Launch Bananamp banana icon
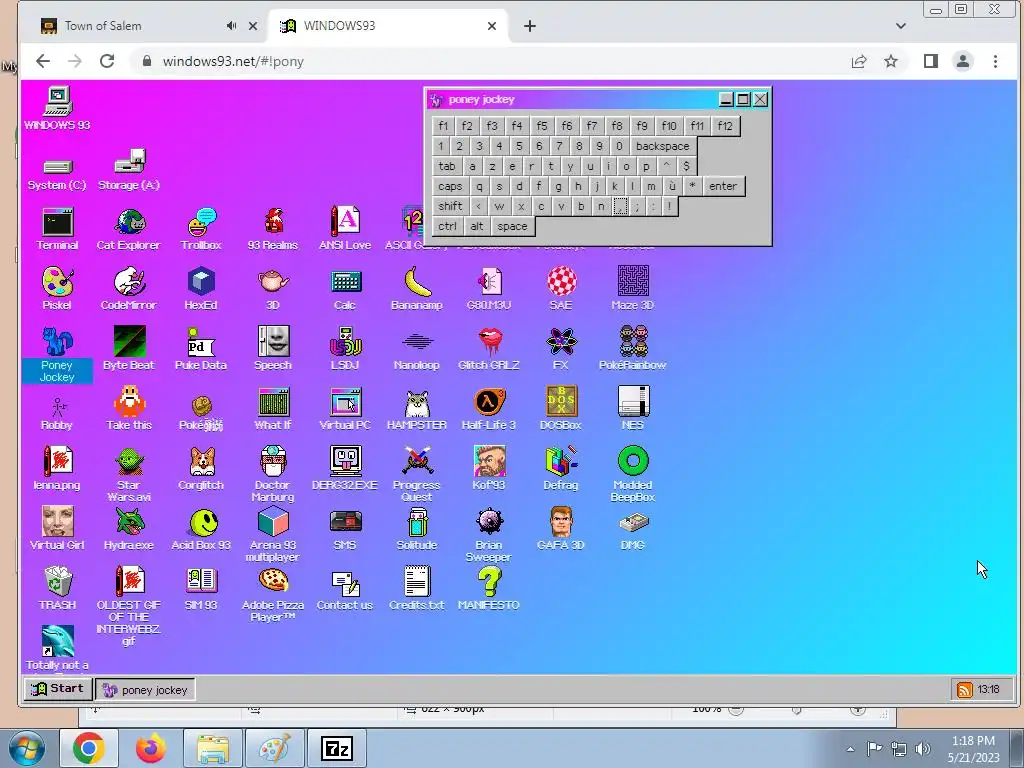The width and height of the screenshot is (1024, 768). [417, 289]
